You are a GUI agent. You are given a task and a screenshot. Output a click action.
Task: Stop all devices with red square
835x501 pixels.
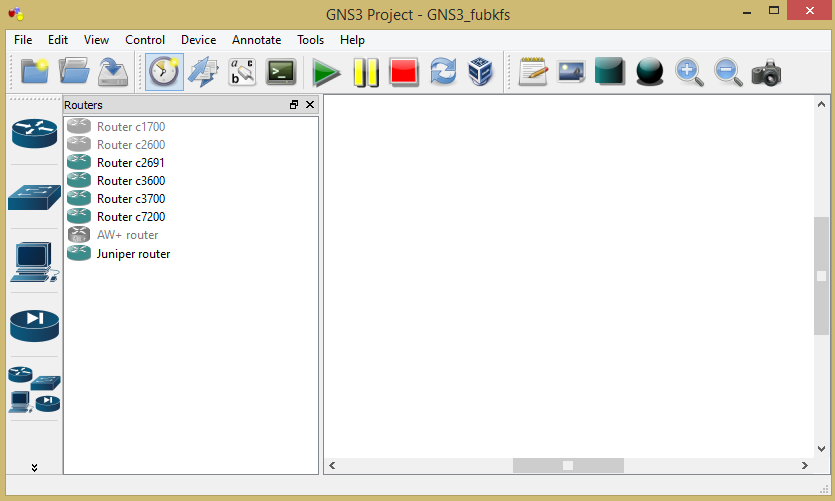404,72
